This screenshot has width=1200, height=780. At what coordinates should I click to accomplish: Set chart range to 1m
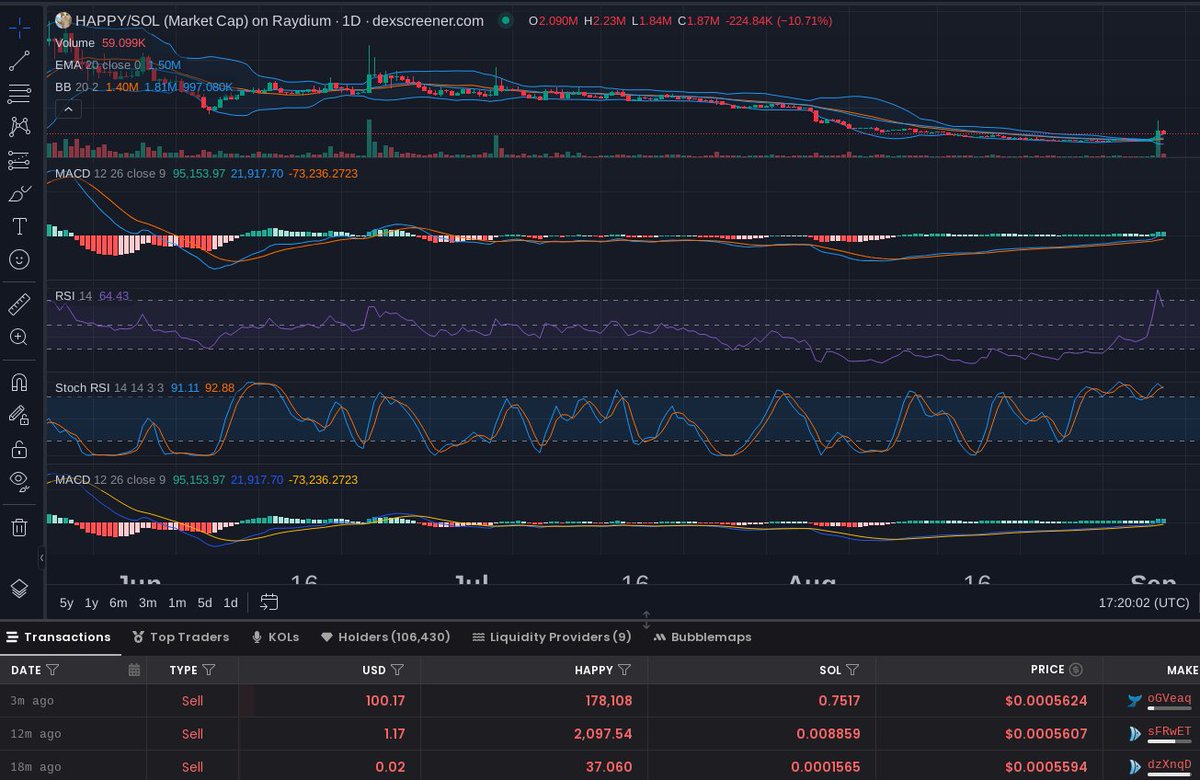[x=177, y=603]
